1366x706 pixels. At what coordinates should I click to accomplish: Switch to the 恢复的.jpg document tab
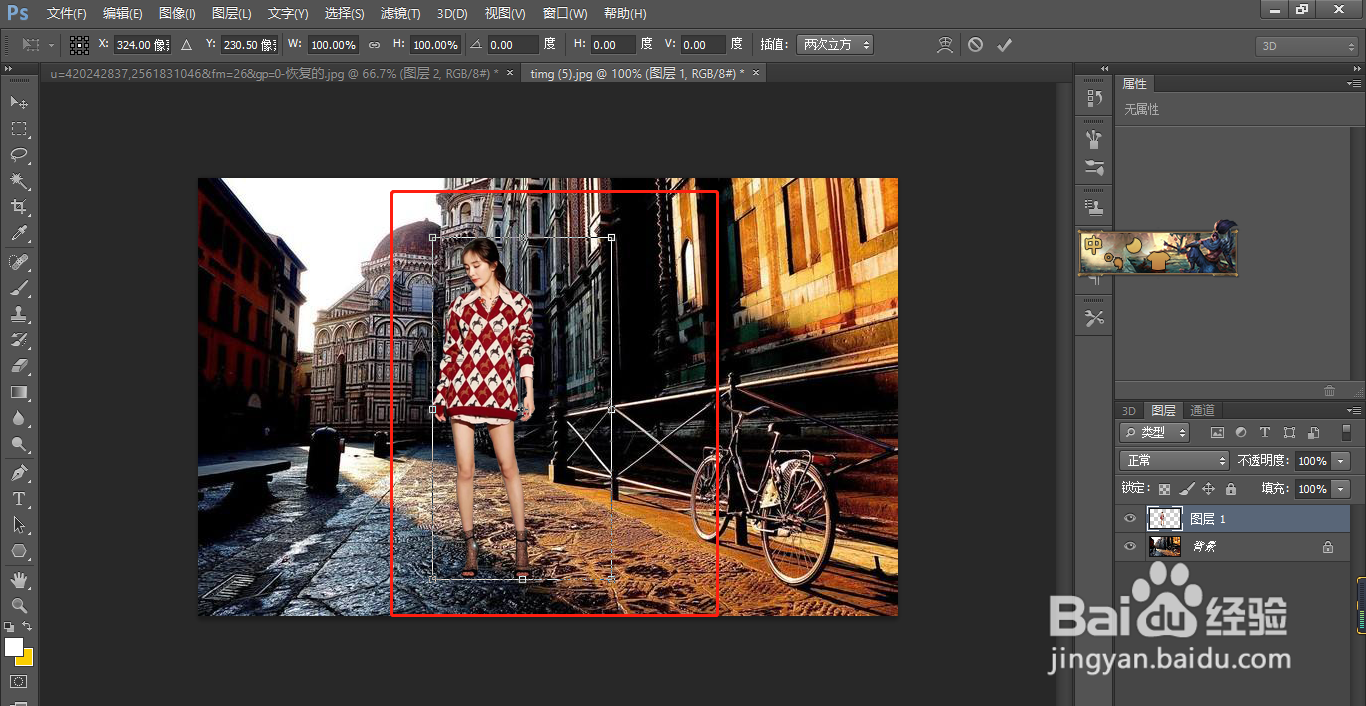pyautogui.click(x=274, y=74)
